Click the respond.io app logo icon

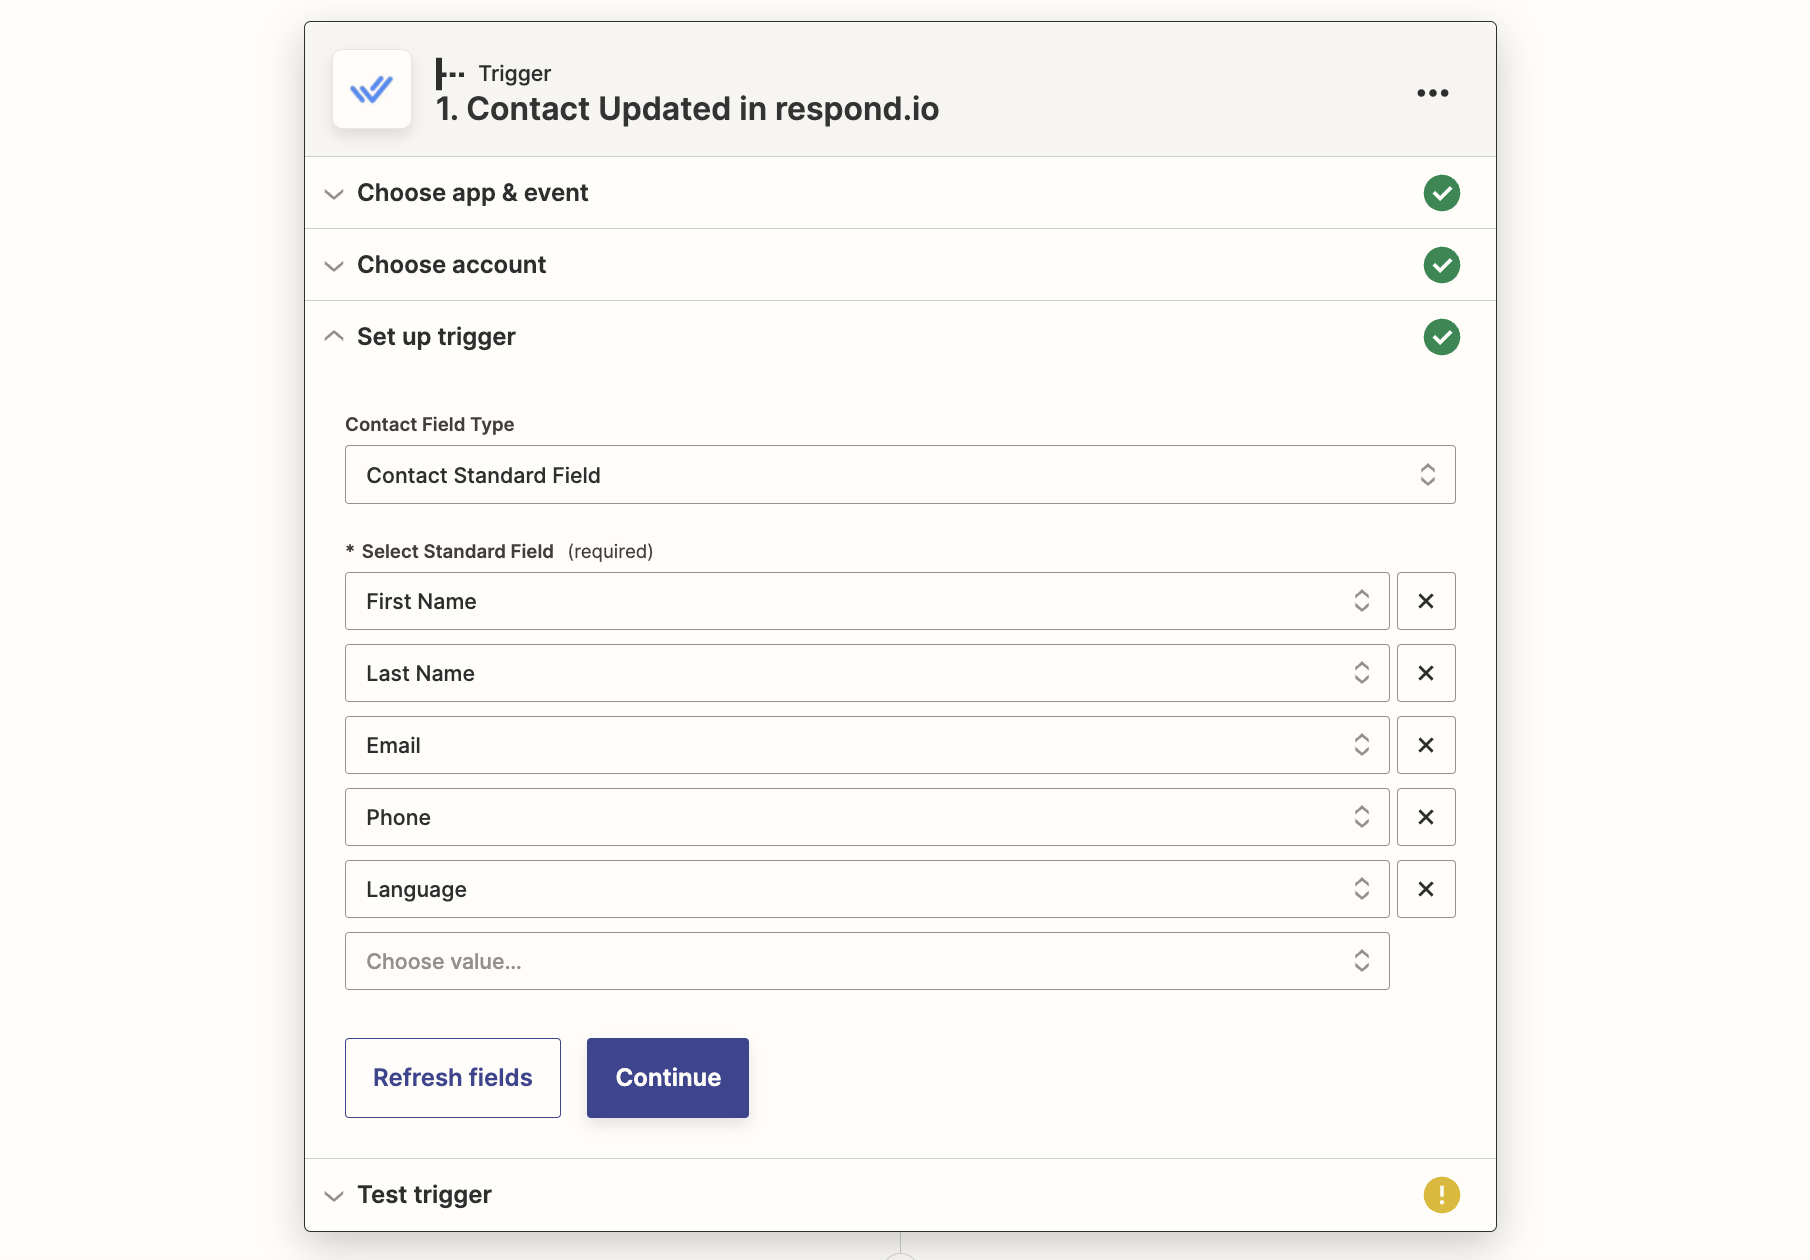[371, 89]
